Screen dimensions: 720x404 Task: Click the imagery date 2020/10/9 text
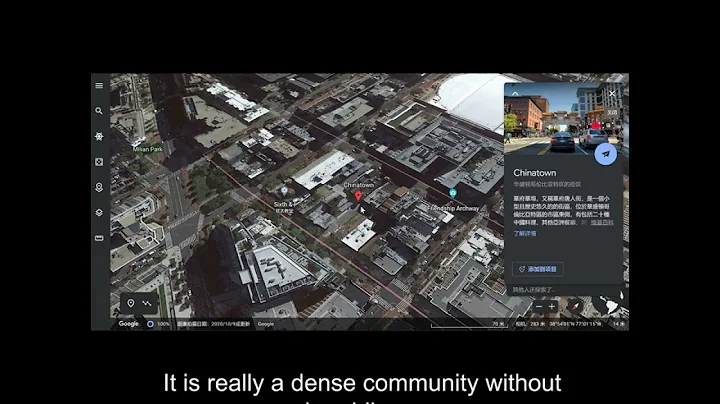(214, 324)
